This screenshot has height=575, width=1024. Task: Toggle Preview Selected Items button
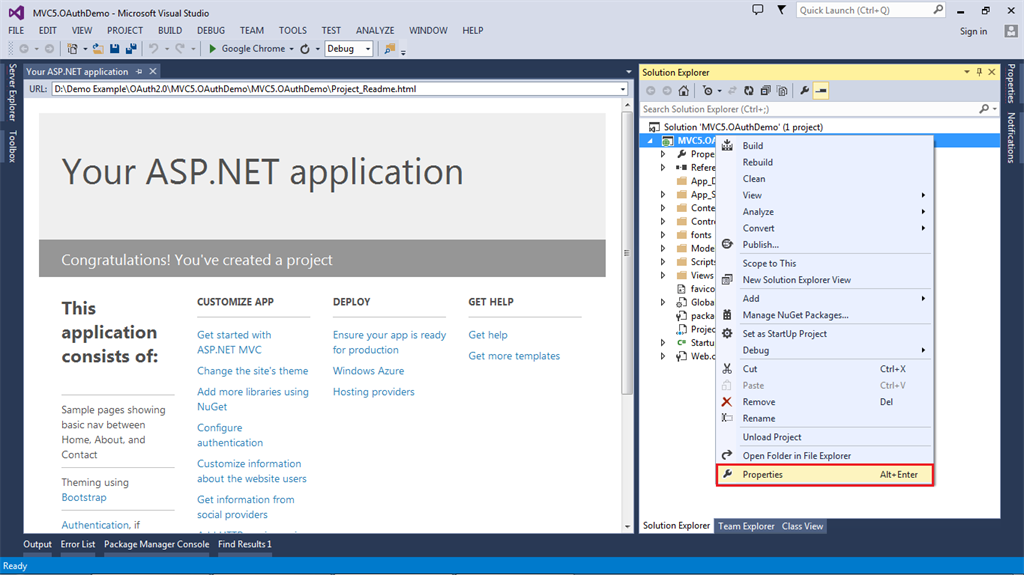pyautogui.click(x=821, y=91)
